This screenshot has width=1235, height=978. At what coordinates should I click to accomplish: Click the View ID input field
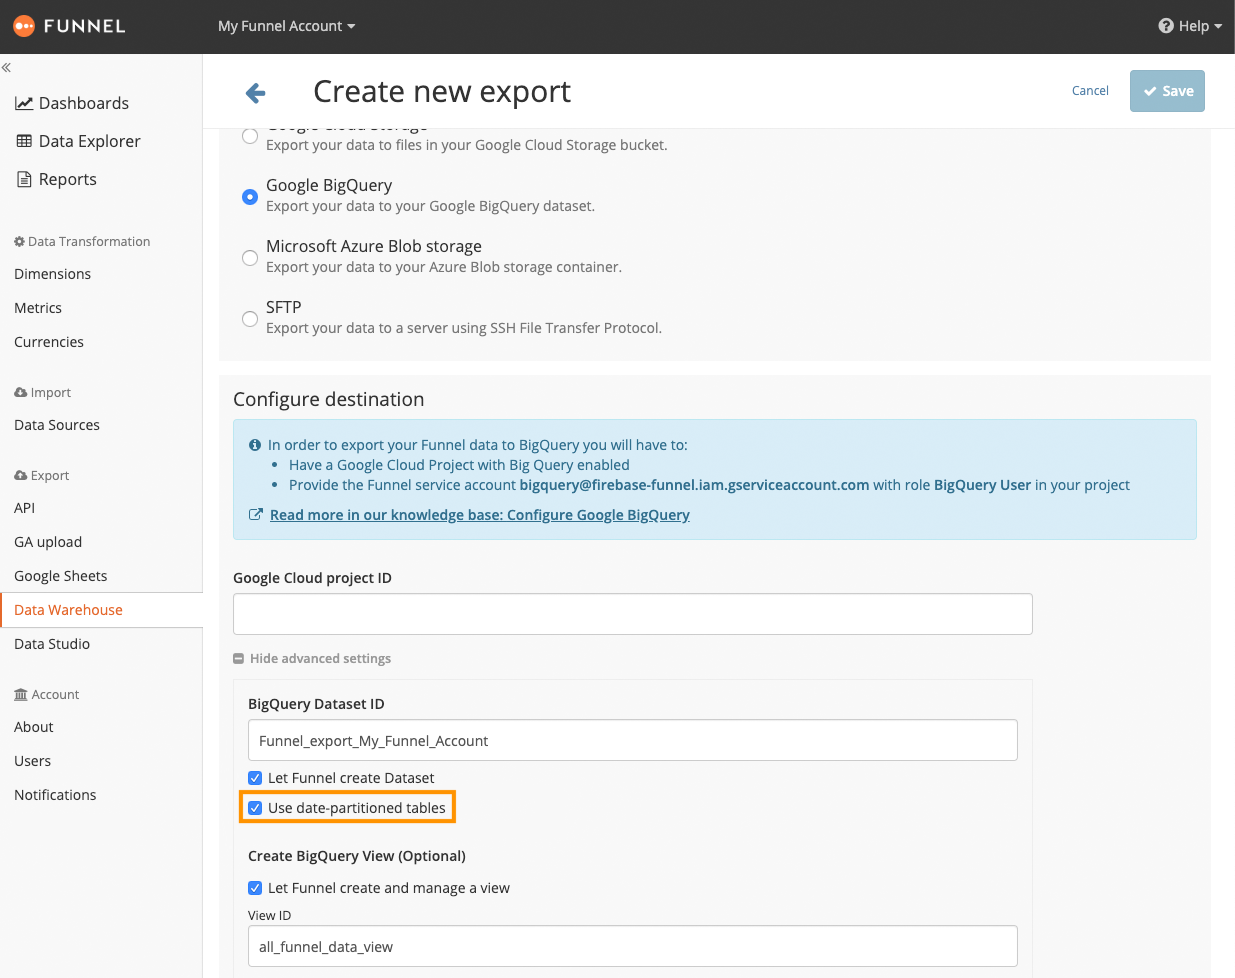point(633,946)
